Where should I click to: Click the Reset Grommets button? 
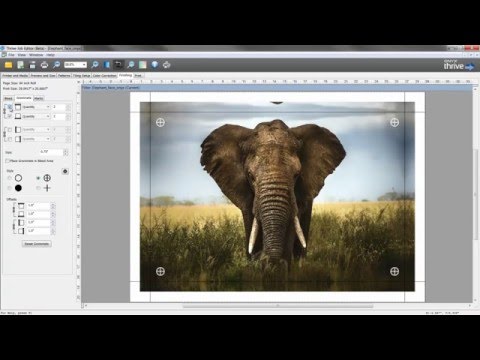tap(37, 244)
